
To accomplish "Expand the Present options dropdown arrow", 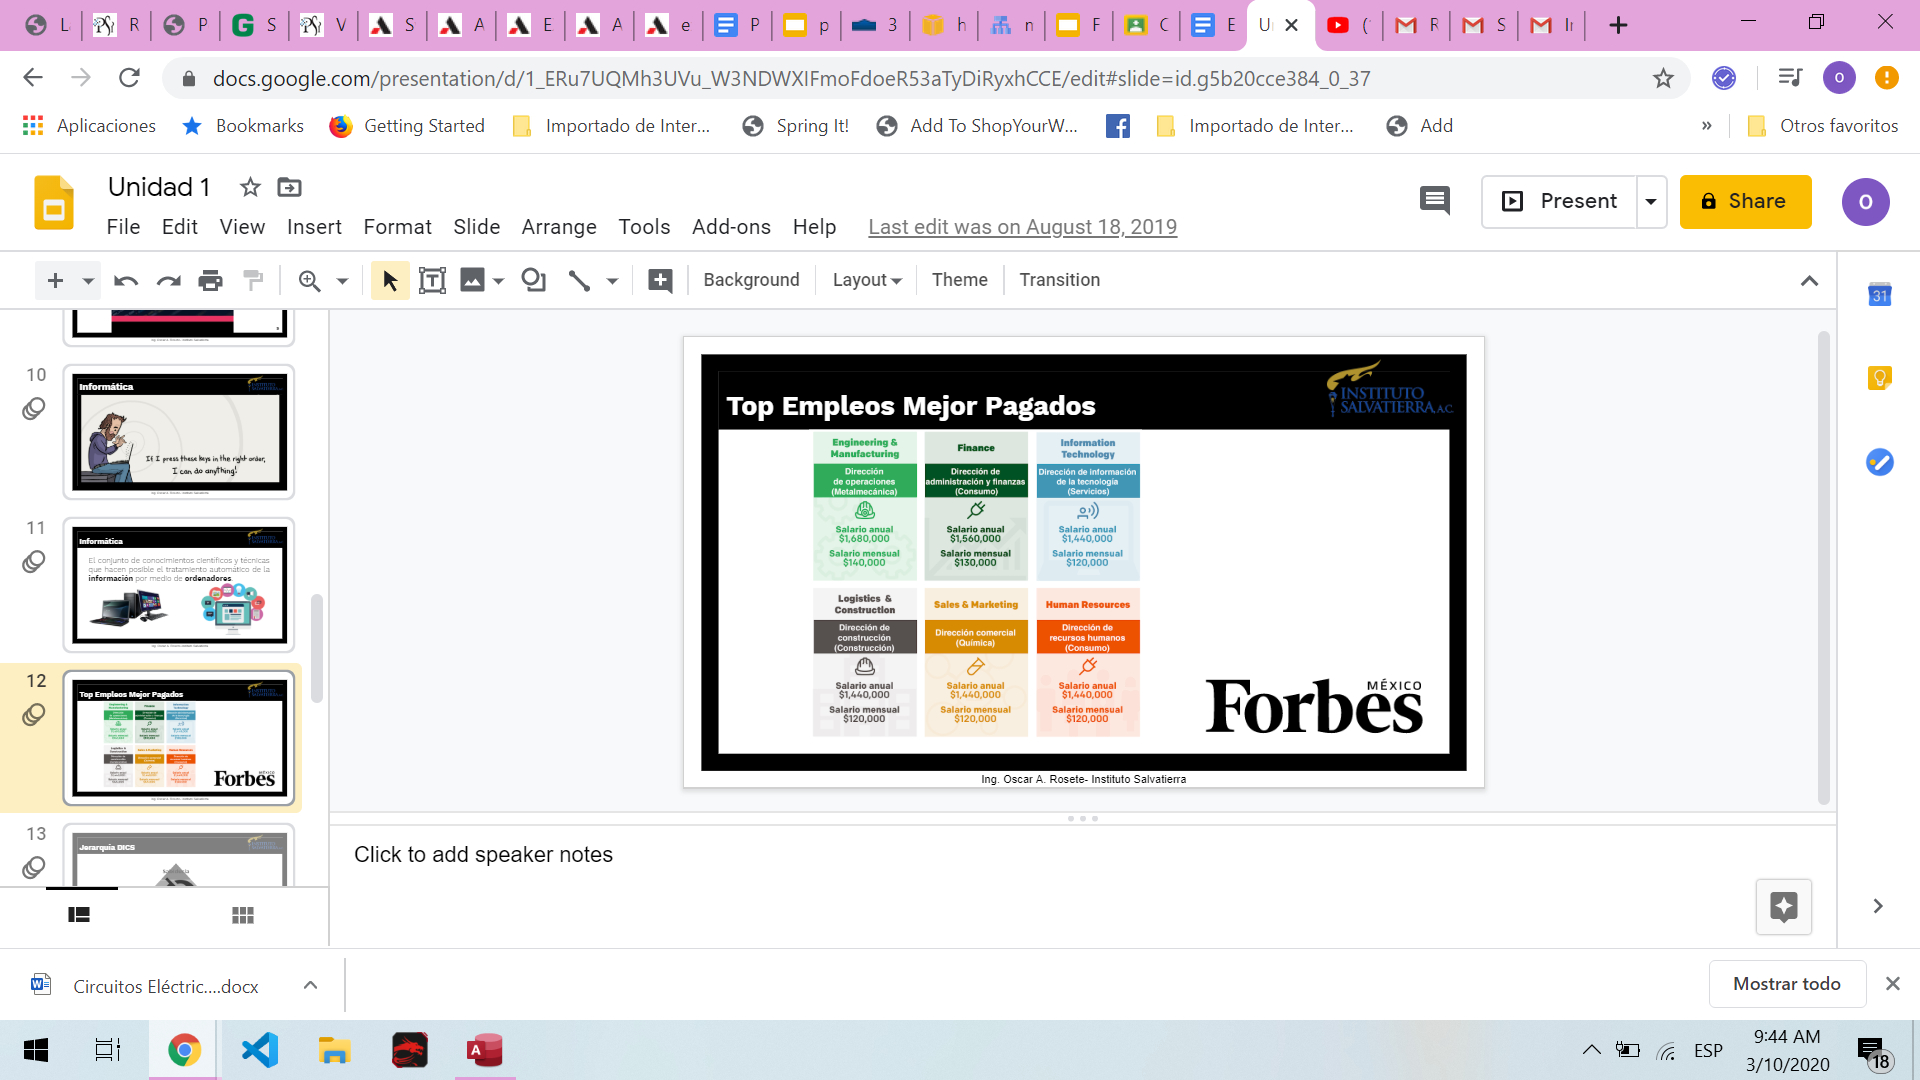I will (1651, 201).
